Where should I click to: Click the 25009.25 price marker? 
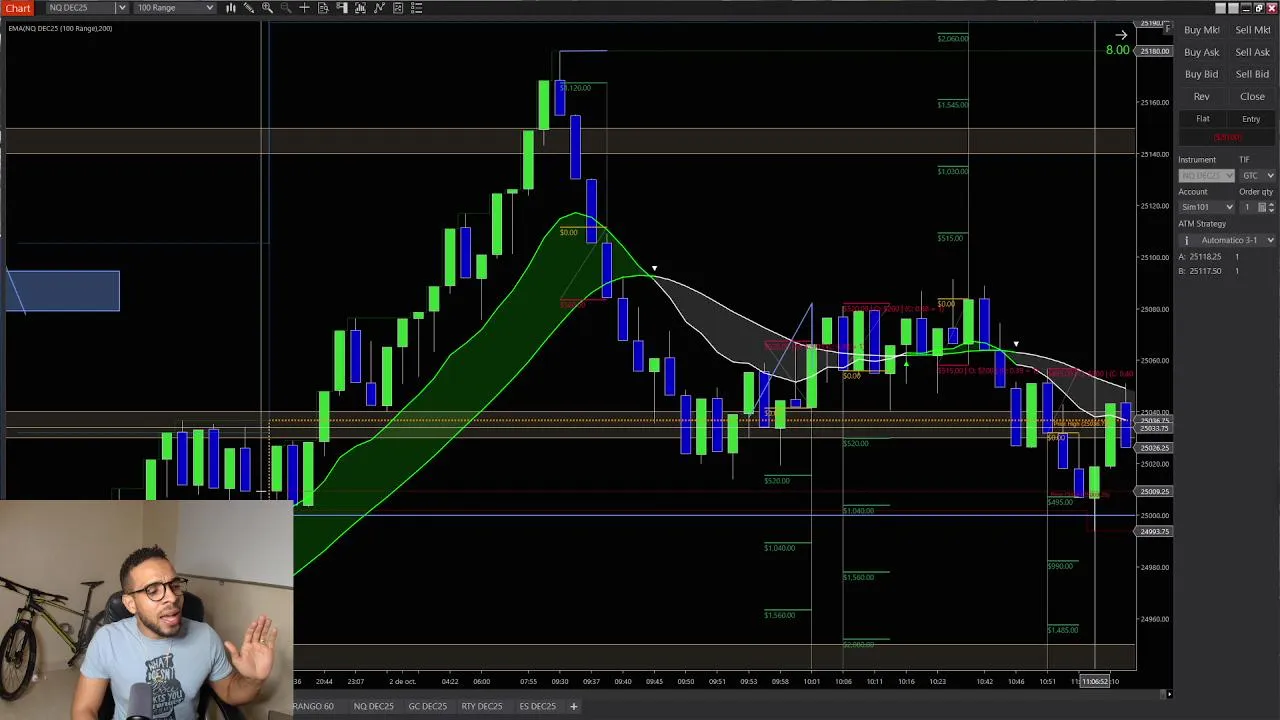point(1154,492)
